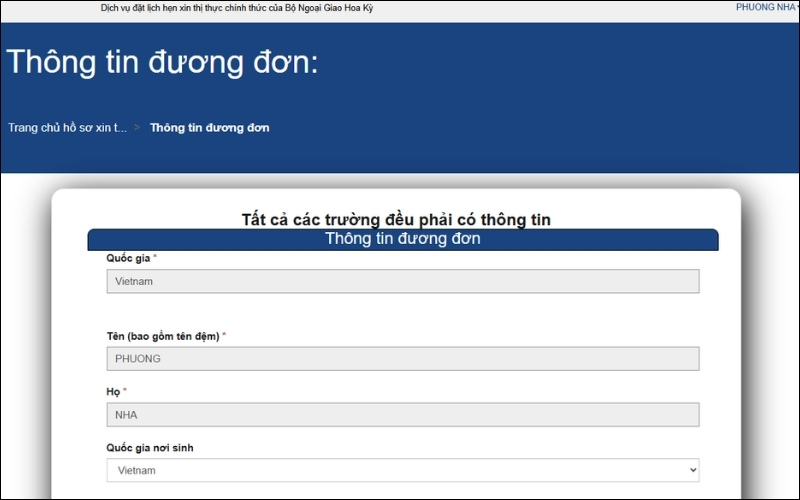
Task: Focus the Quốc gia field showing Vietnam
Action: (x=402, y=281)
